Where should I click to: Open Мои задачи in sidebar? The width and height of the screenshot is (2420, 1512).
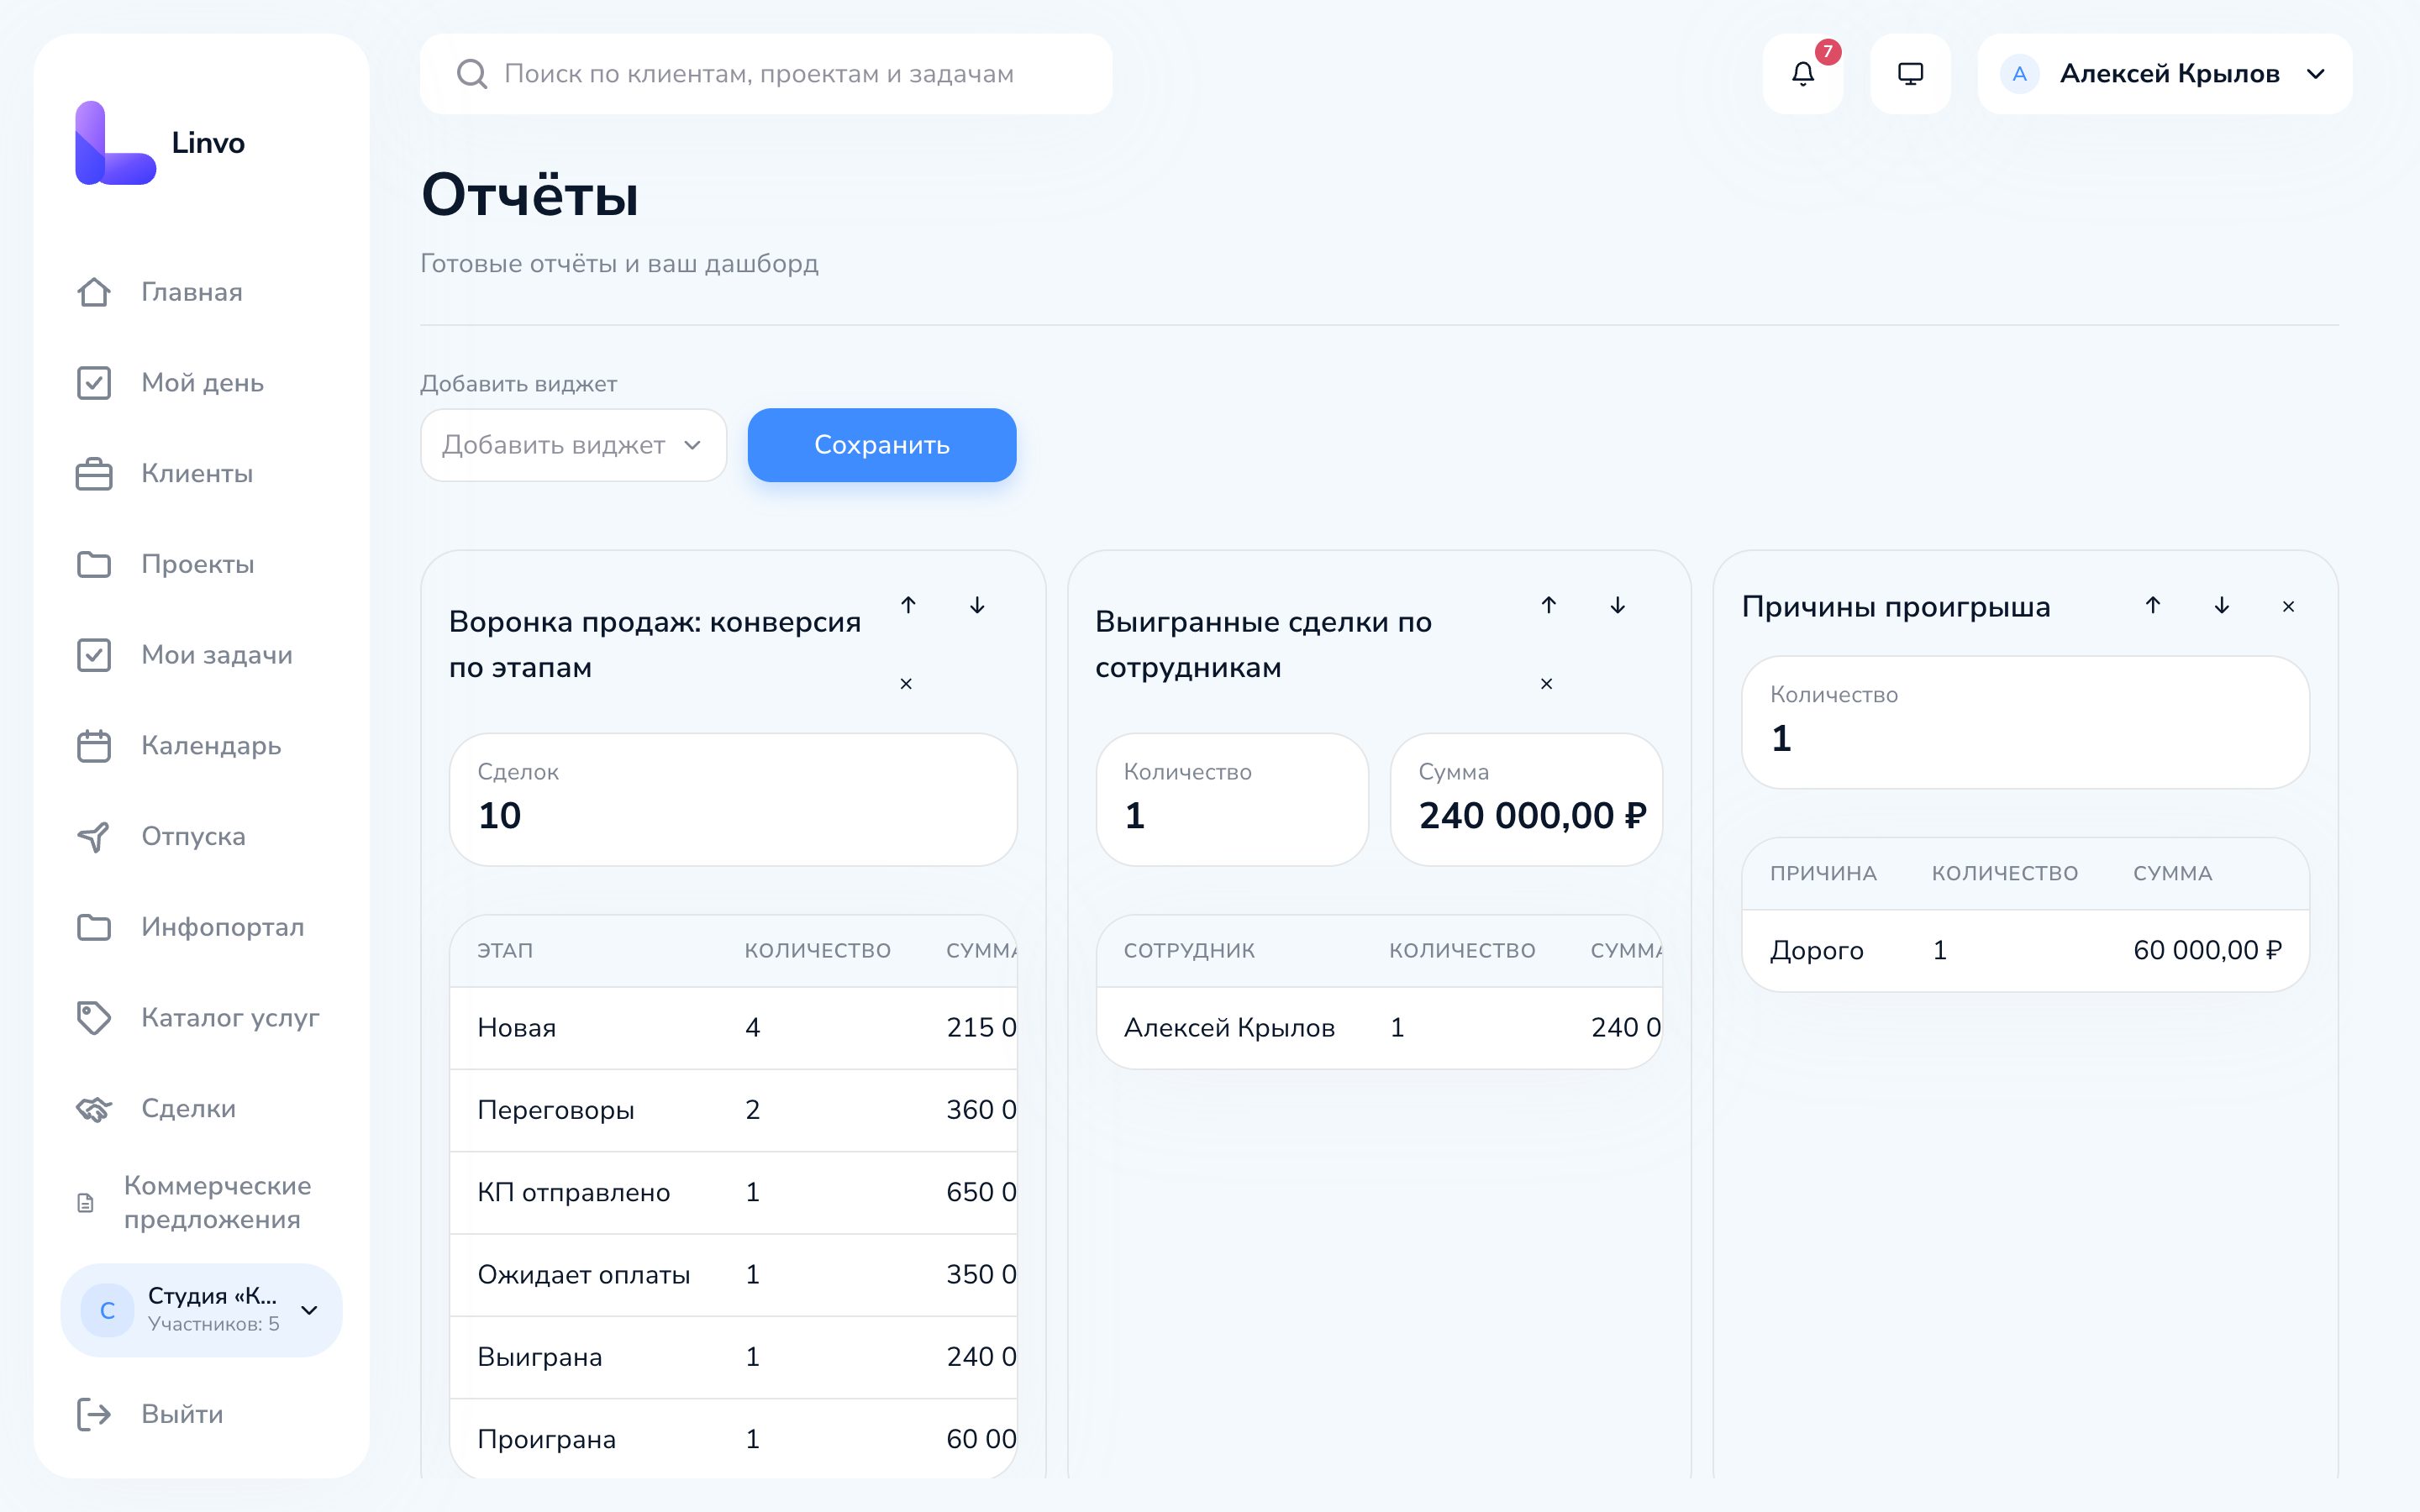click(201, 655)
